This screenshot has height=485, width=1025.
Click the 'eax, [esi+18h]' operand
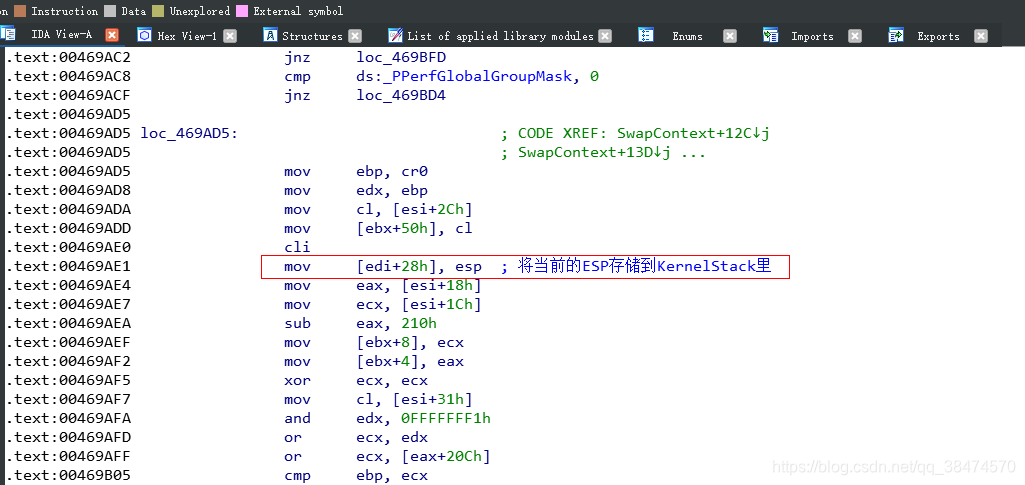(x=418, y=285)
